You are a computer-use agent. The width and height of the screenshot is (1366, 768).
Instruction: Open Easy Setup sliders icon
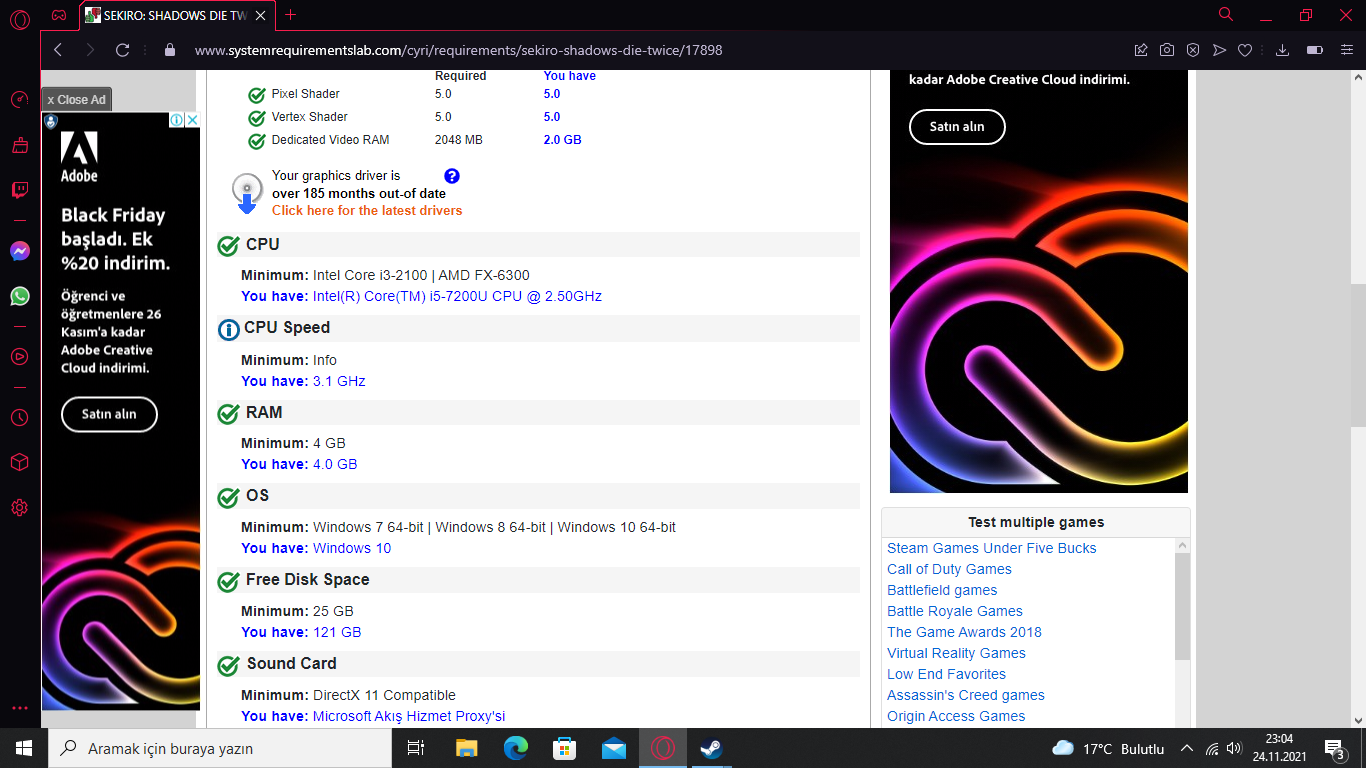coord(1345,50)
